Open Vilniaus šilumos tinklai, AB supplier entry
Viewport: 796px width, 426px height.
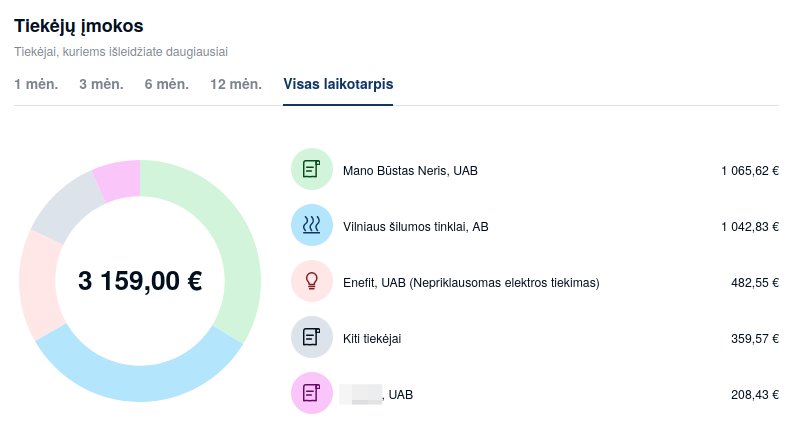416,226
